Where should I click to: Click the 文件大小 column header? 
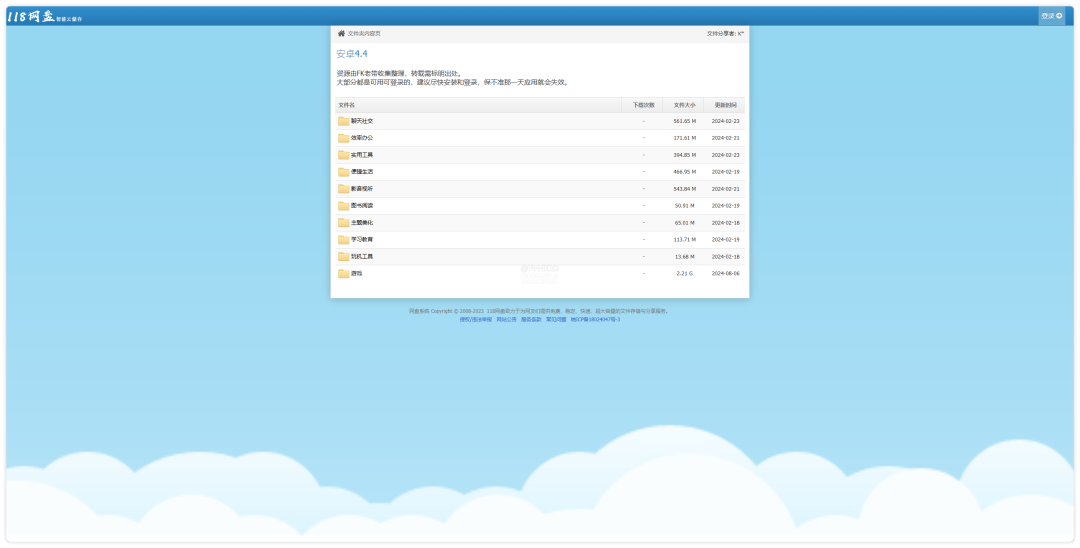684,105
